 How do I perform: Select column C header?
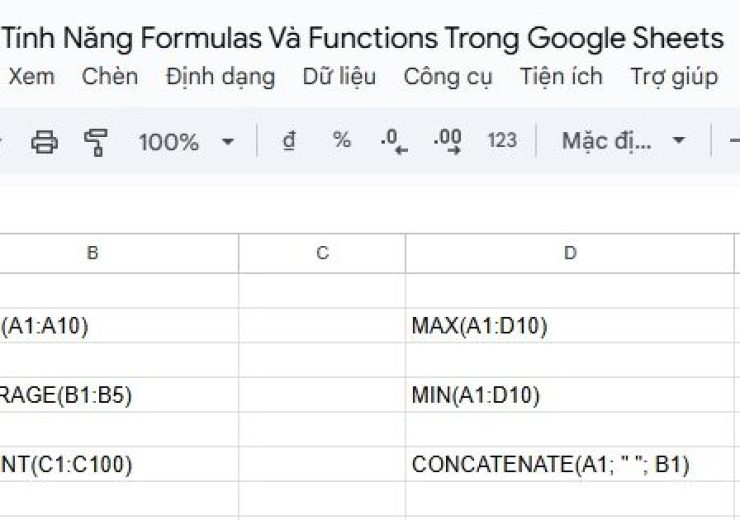(322, 254)
